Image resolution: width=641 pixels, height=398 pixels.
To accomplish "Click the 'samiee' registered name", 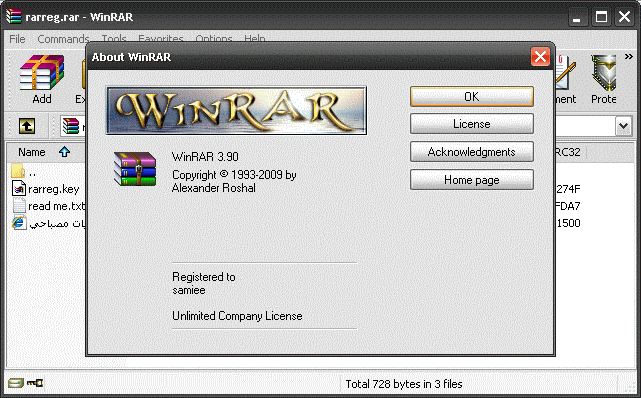I will pyautogui.click(x=188, y=290).
